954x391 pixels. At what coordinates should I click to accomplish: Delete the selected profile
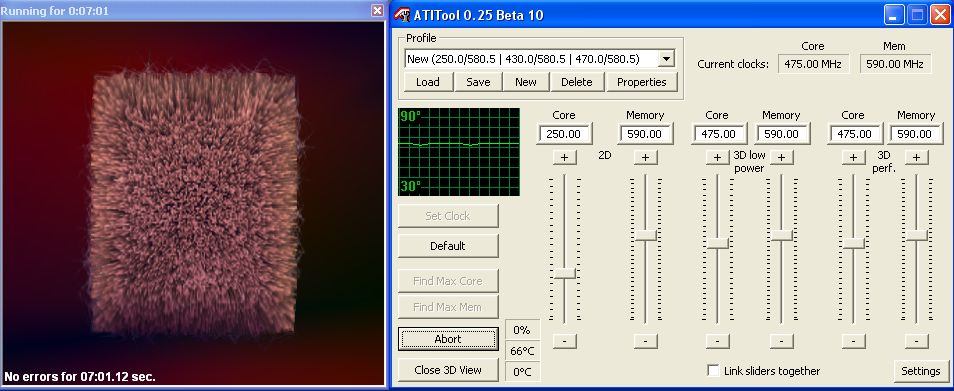coord(577,82)
